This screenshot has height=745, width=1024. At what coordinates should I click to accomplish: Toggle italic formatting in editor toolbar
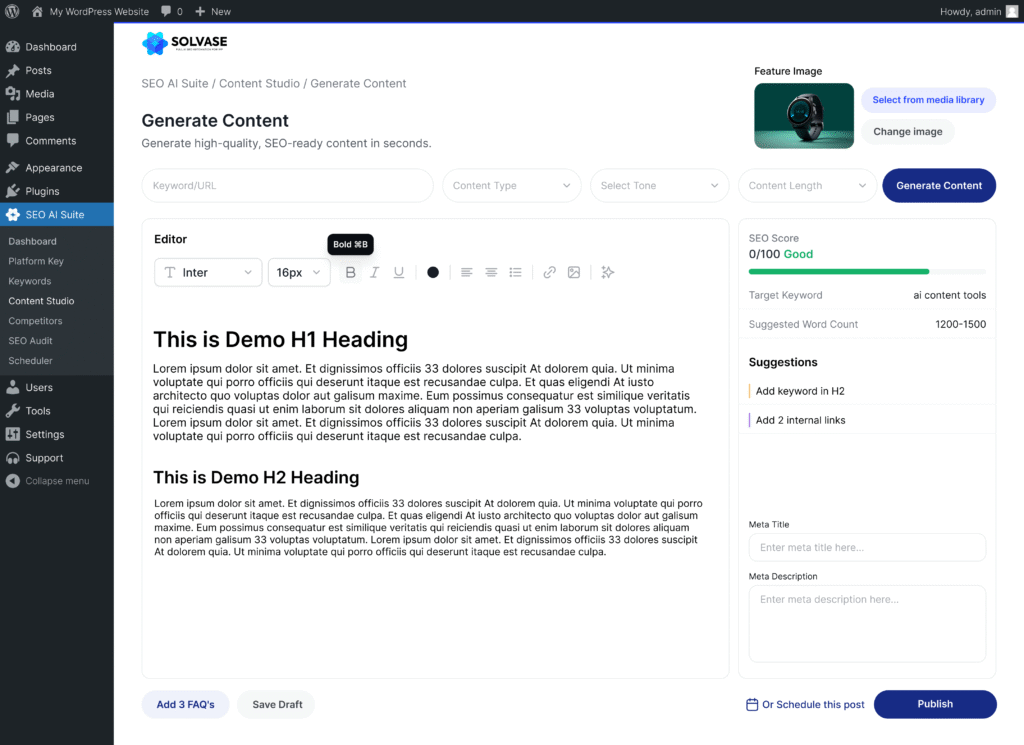(374, 272)
